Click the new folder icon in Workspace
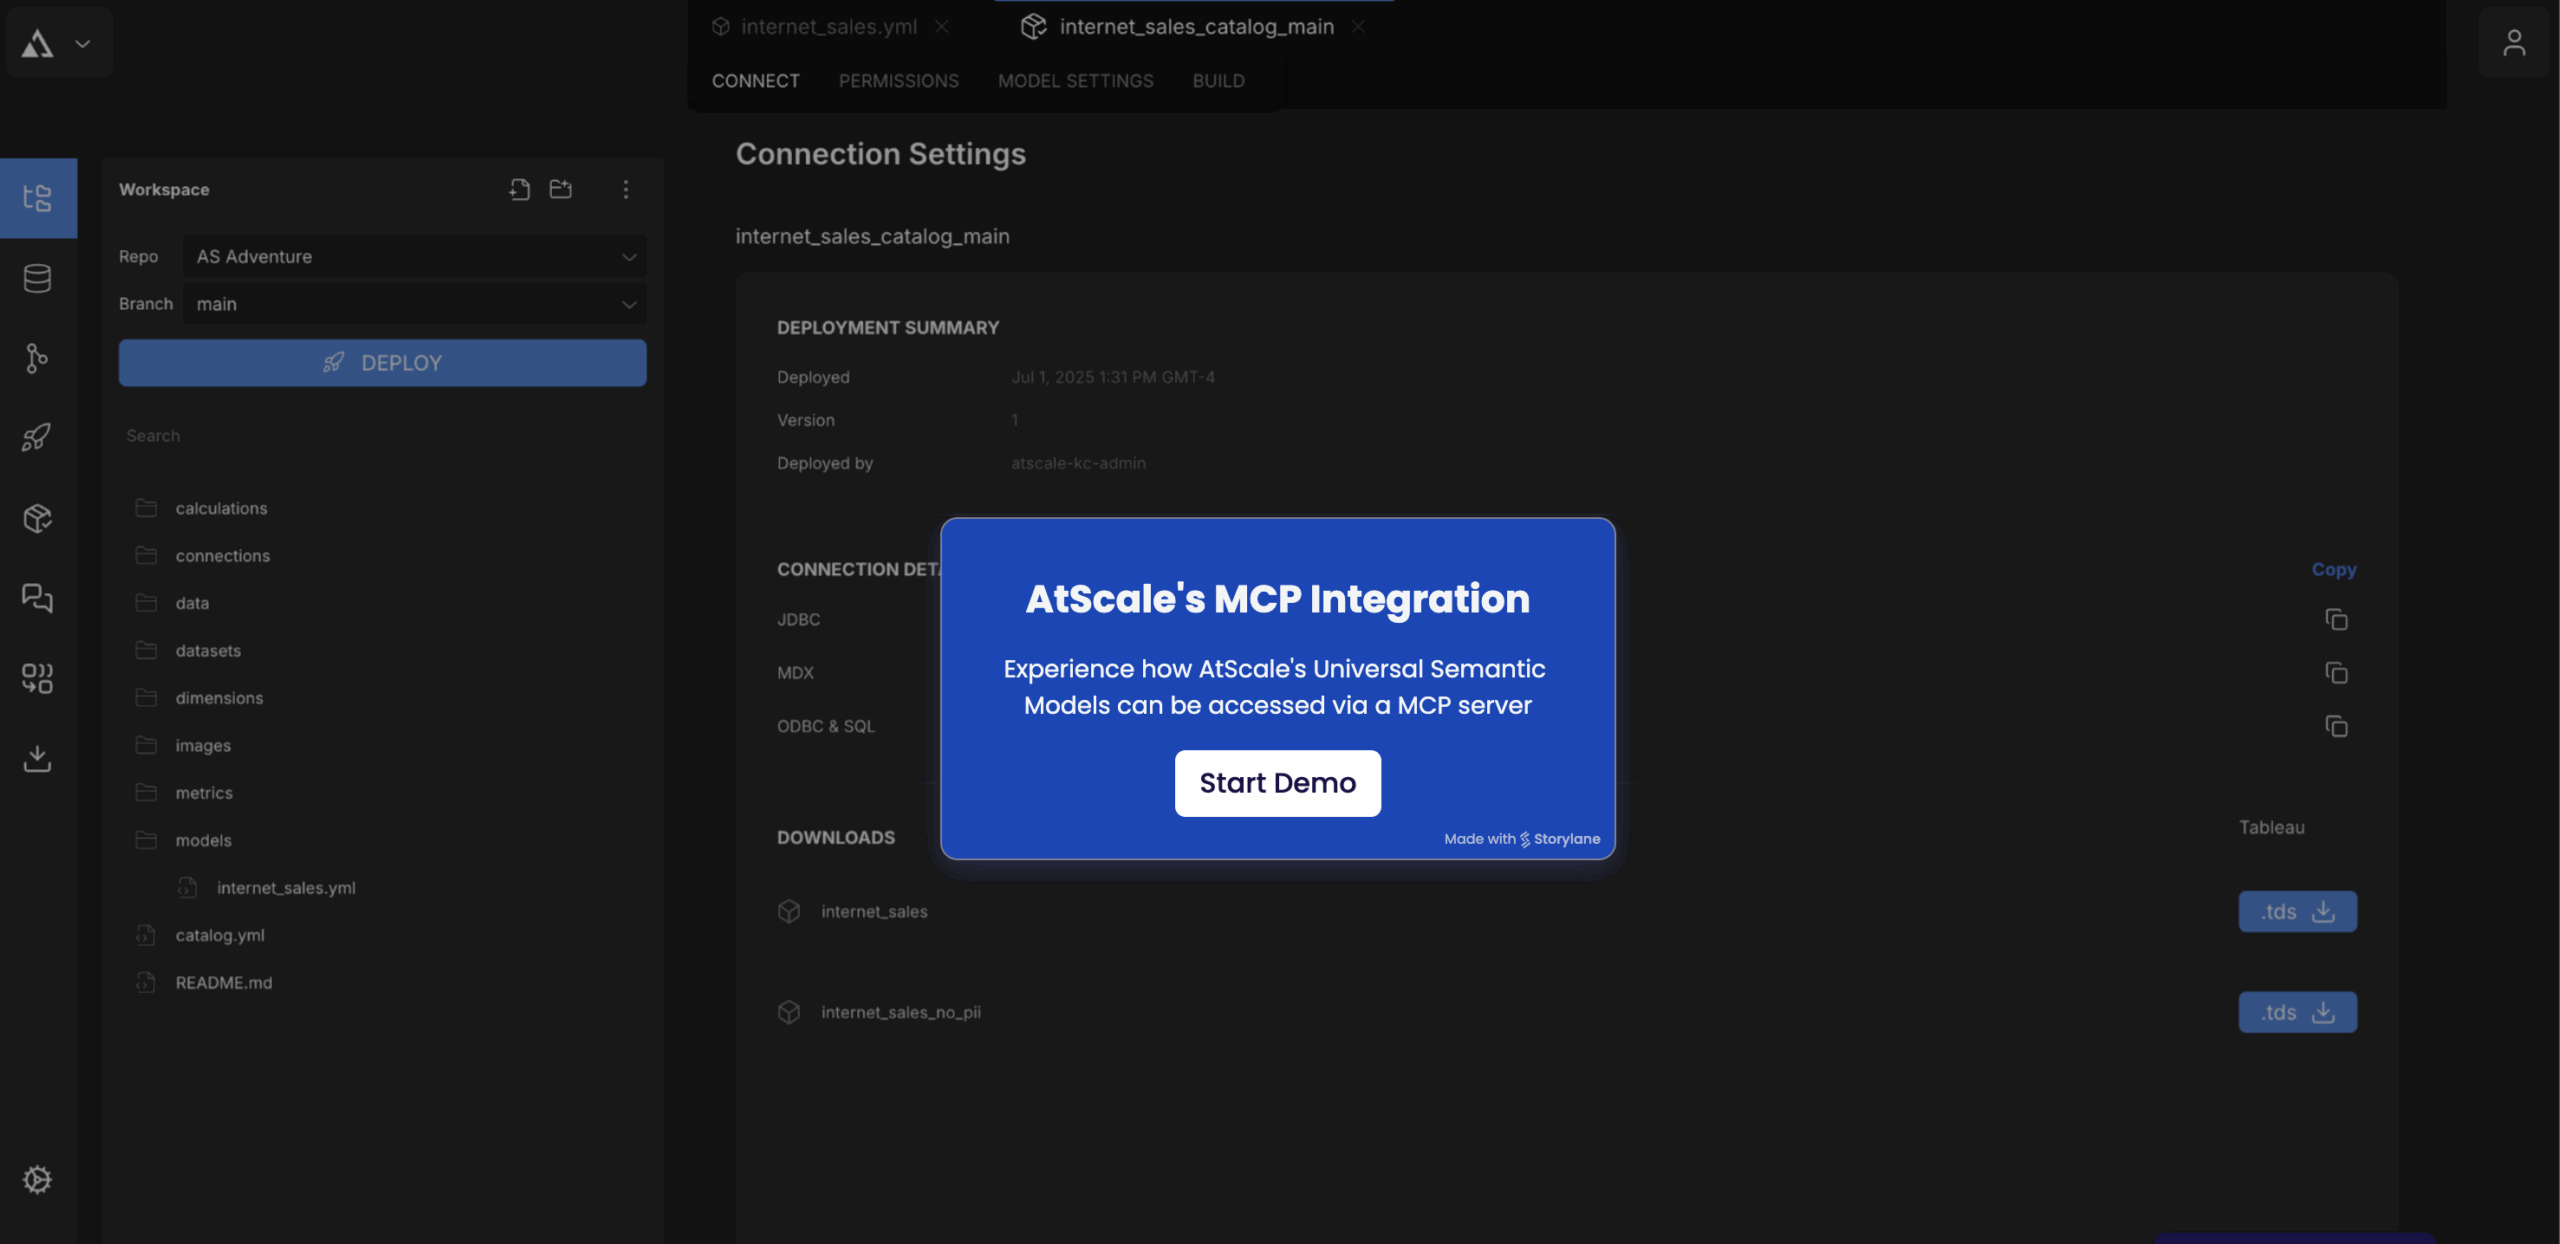 click(x=561, y=189)
